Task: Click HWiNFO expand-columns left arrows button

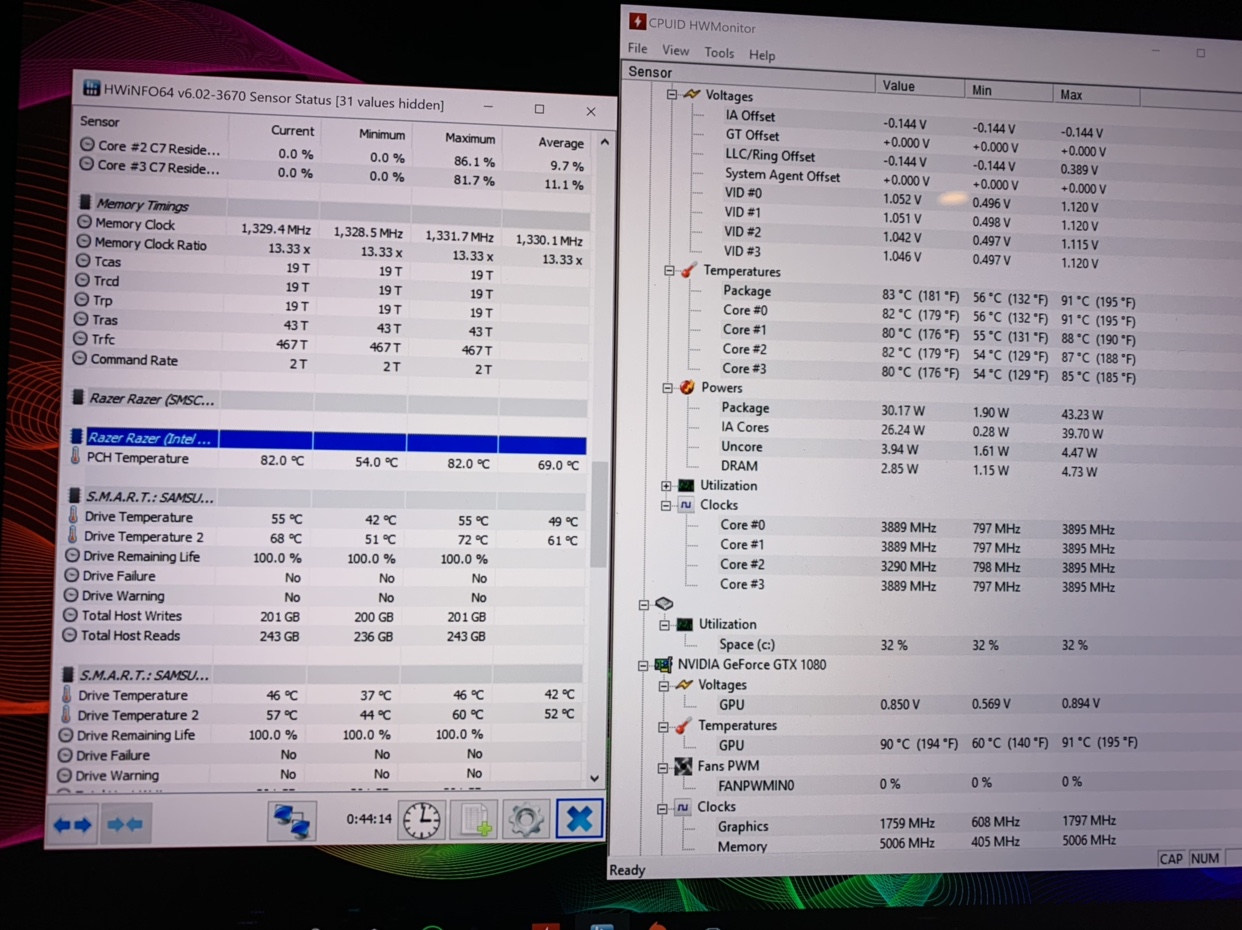Action: pos(73,824)
